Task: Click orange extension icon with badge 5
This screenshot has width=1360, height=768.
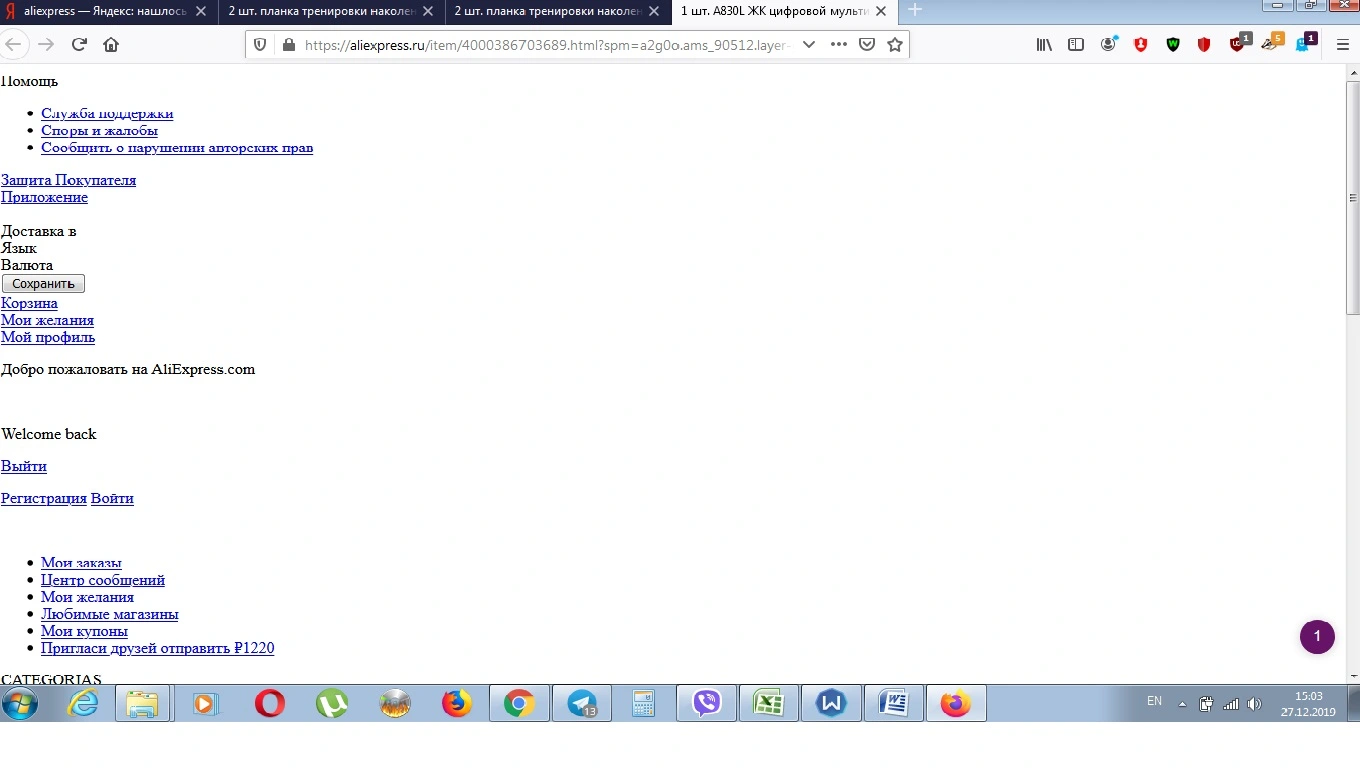Action: point(1271,43)
